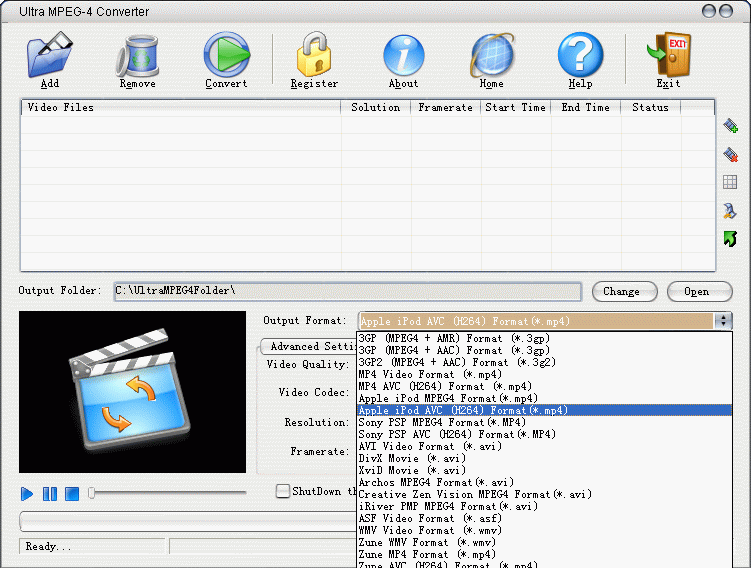Pick MP4 AVC (H264) Format
751x568 pixels.
click(x=545, y=386)
